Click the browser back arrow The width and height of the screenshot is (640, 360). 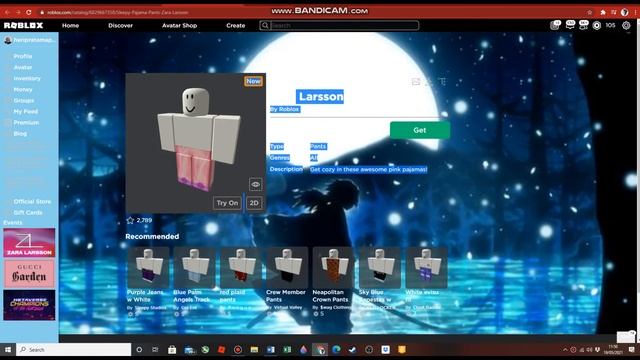pos(7,12)
